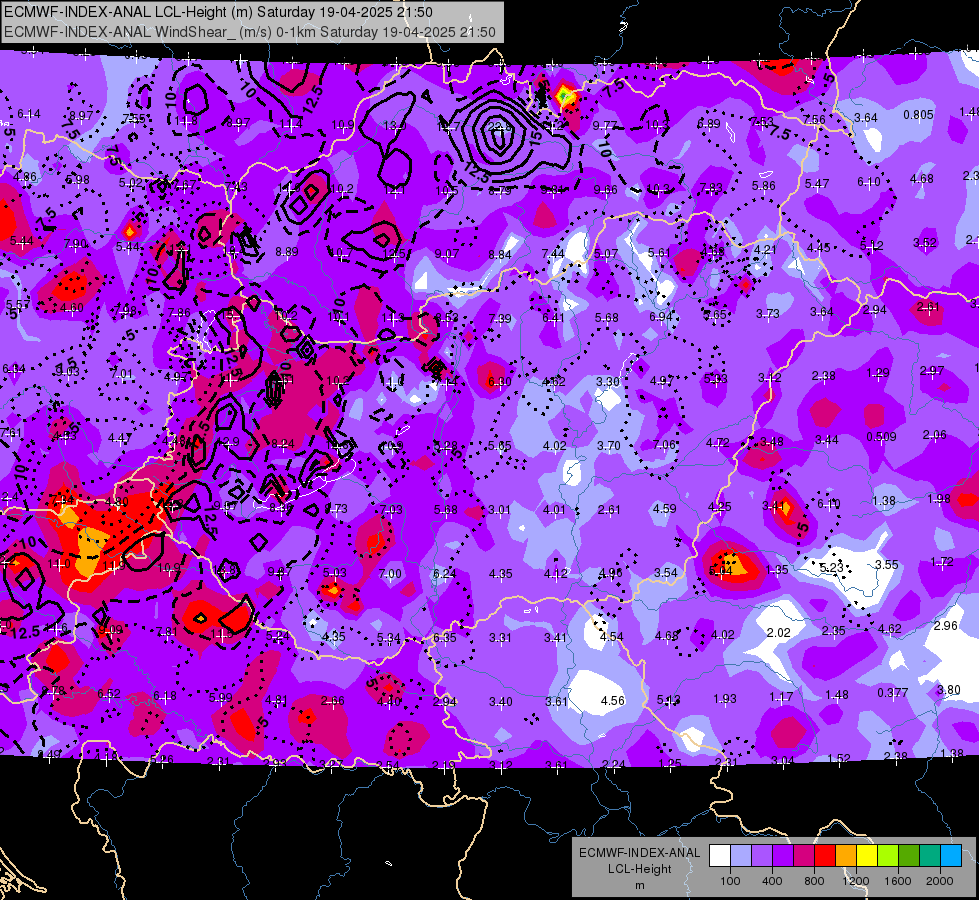Click the grid value 3.80
This screenshot has height=900, width=979.
click(x=948, y=690)
